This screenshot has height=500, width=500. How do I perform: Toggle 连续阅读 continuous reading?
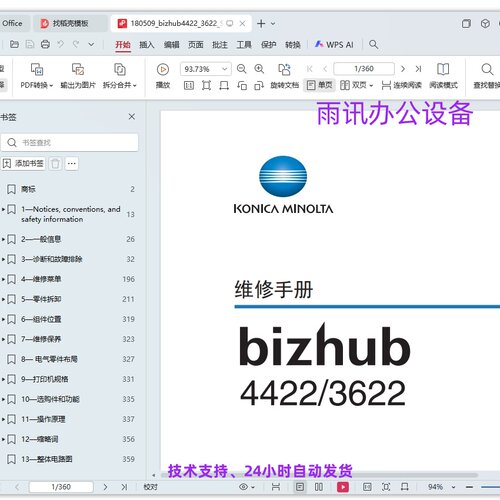[402, 85]
